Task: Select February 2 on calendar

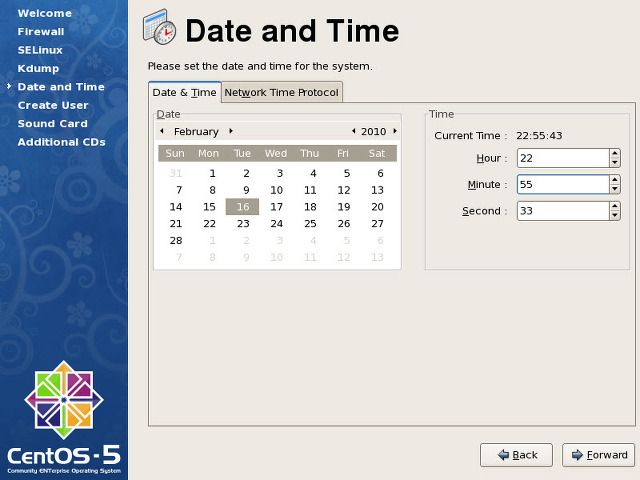Action: pos(246,173)
